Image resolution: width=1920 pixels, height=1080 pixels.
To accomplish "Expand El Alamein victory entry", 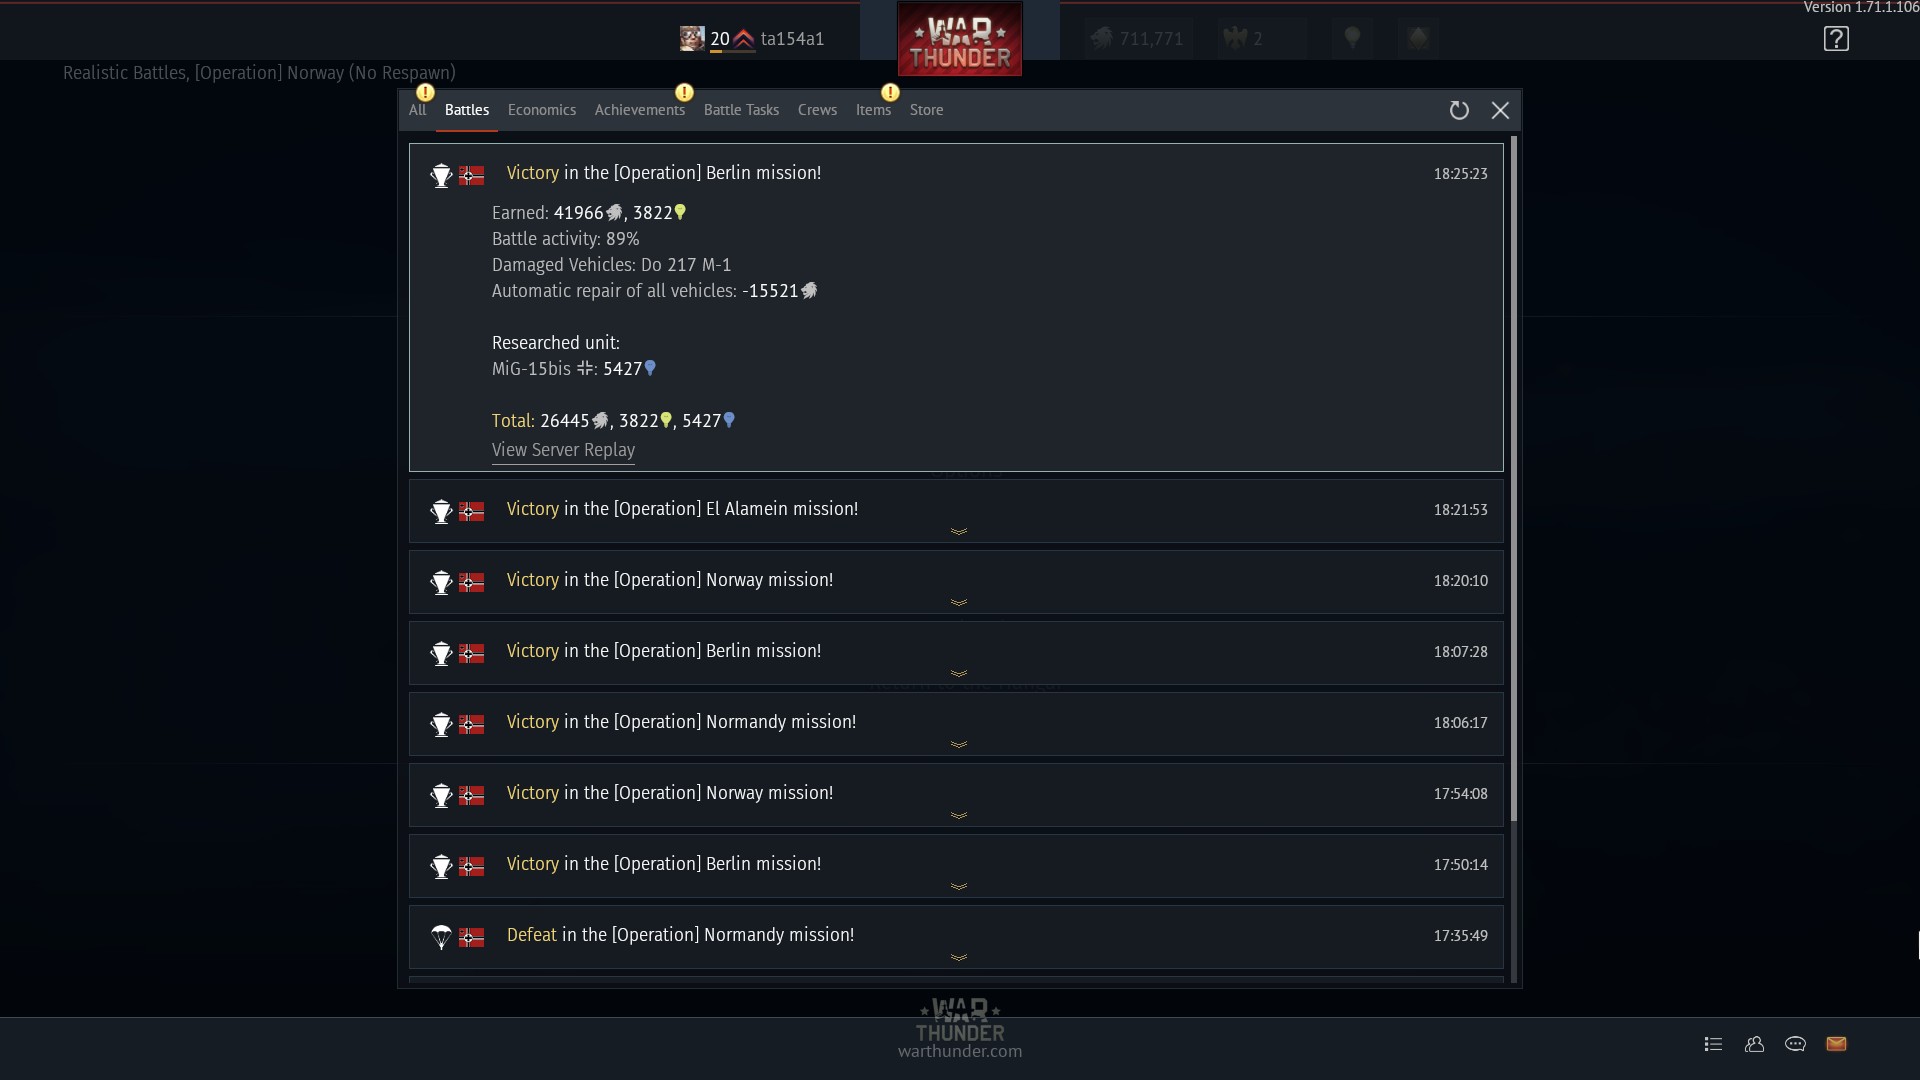I will pyautogui.click(x=956, y=511).
